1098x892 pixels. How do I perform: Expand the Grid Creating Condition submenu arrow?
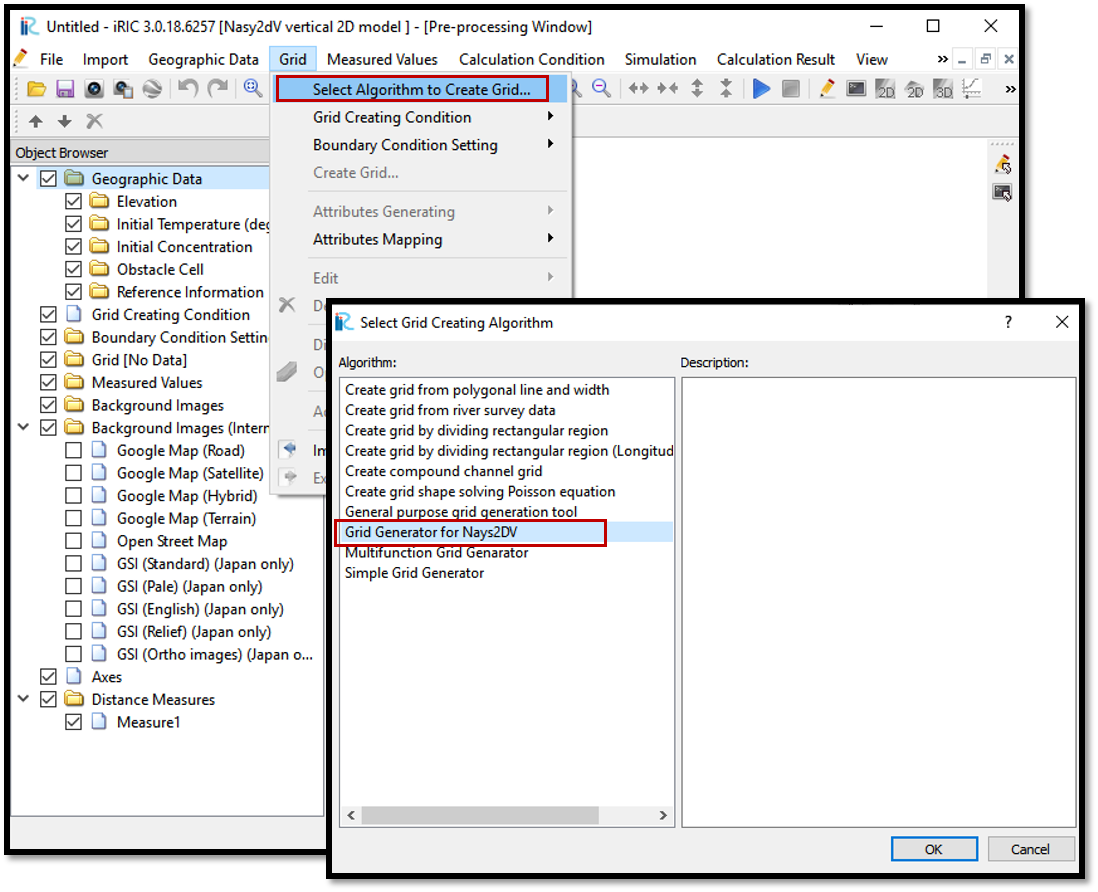tap(550, 116)
